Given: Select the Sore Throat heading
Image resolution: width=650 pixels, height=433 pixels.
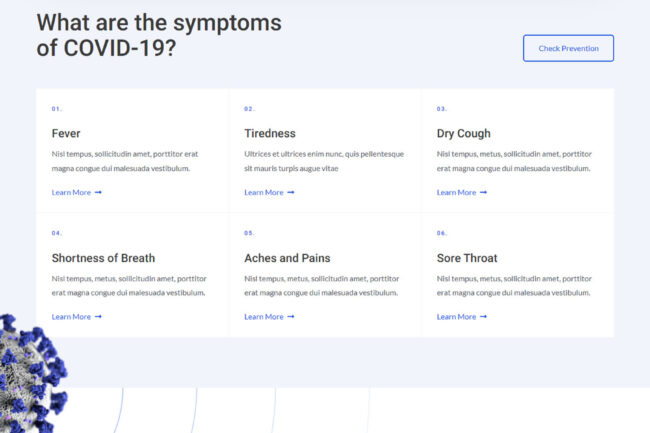Looking at the screenshot, I should pyautogui.click(x=467, y=258).
